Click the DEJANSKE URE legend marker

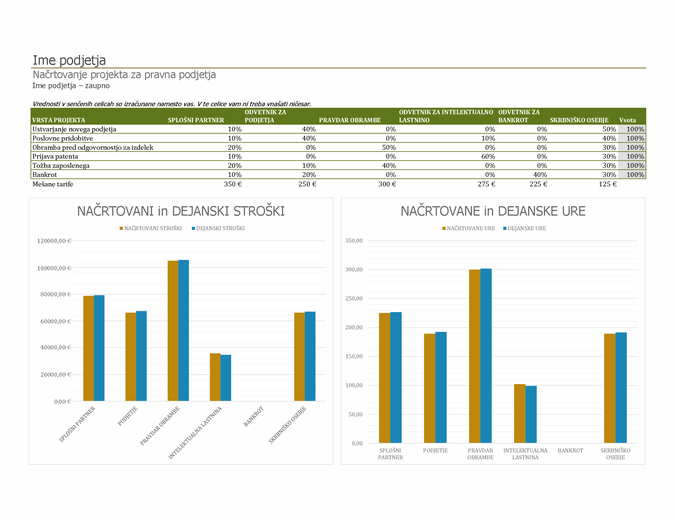coord(503,229)
